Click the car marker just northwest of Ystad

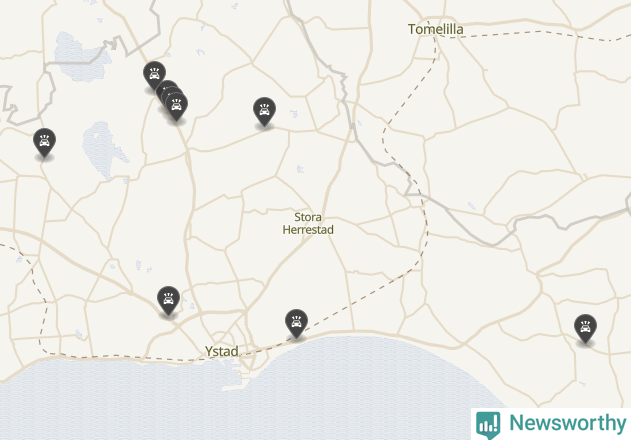pyautogui.click(x=168, y=300)
